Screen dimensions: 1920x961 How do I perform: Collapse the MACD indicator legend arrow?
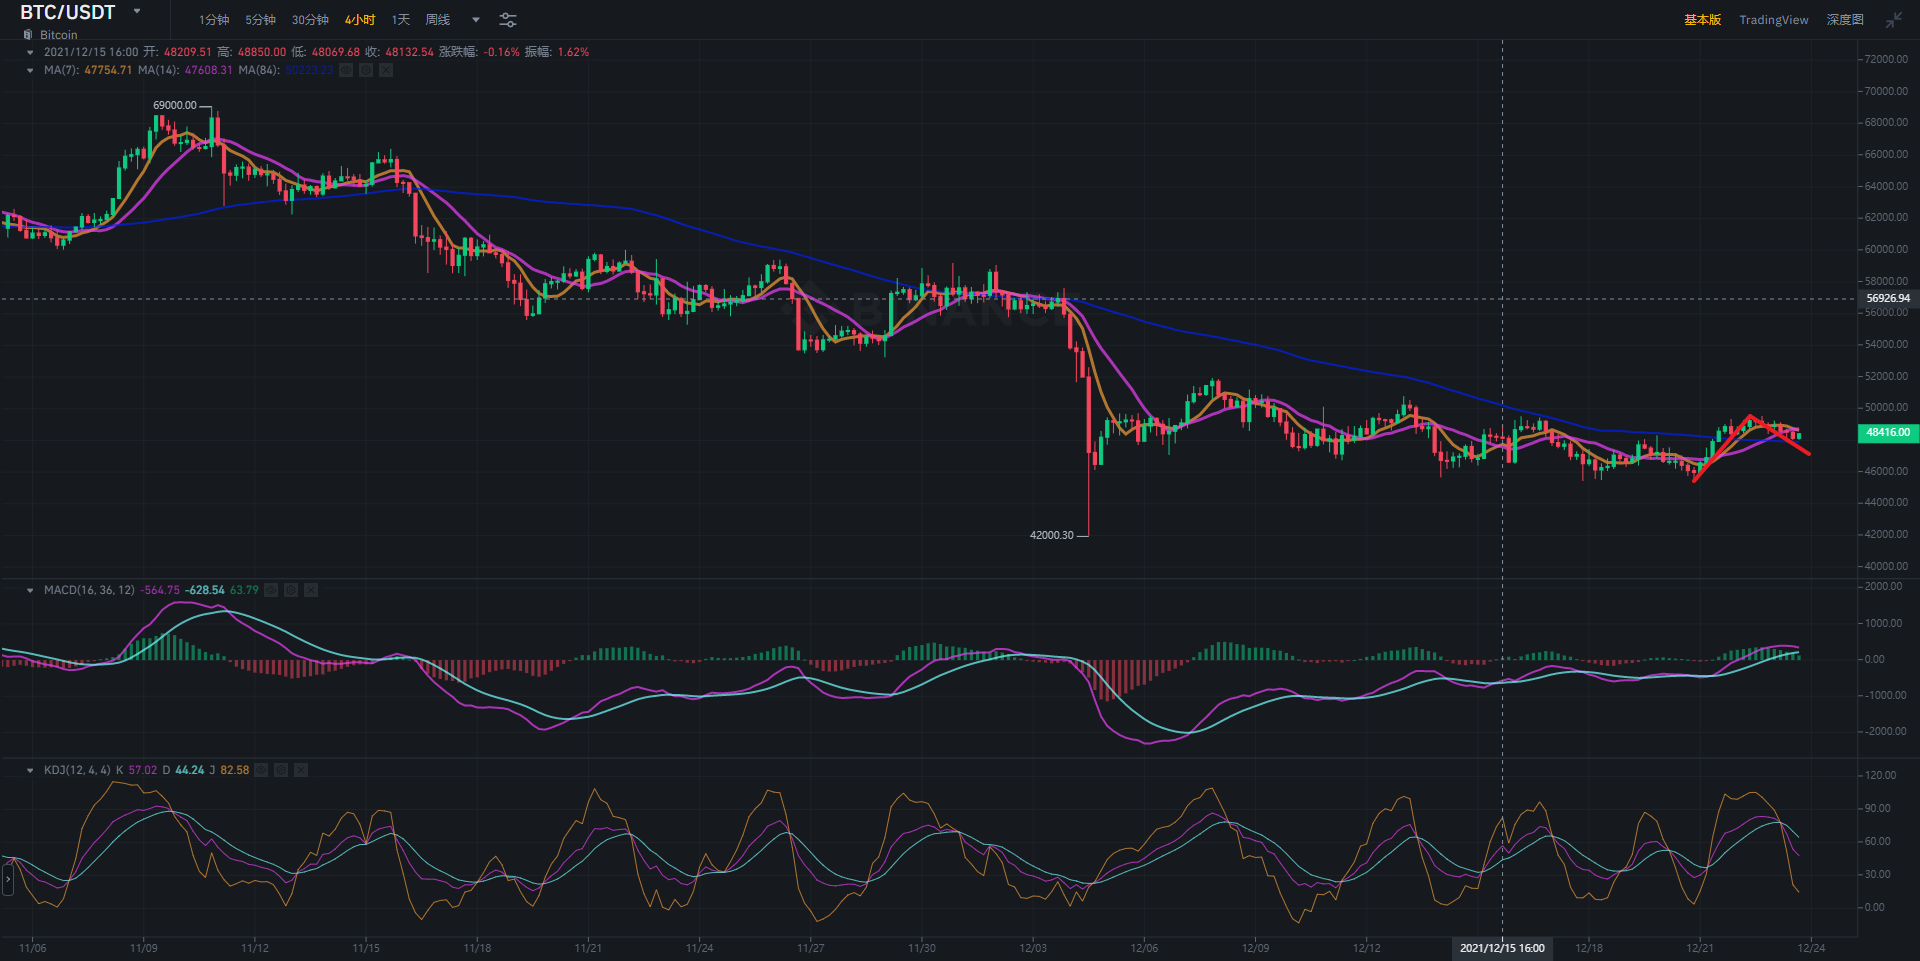30,590
